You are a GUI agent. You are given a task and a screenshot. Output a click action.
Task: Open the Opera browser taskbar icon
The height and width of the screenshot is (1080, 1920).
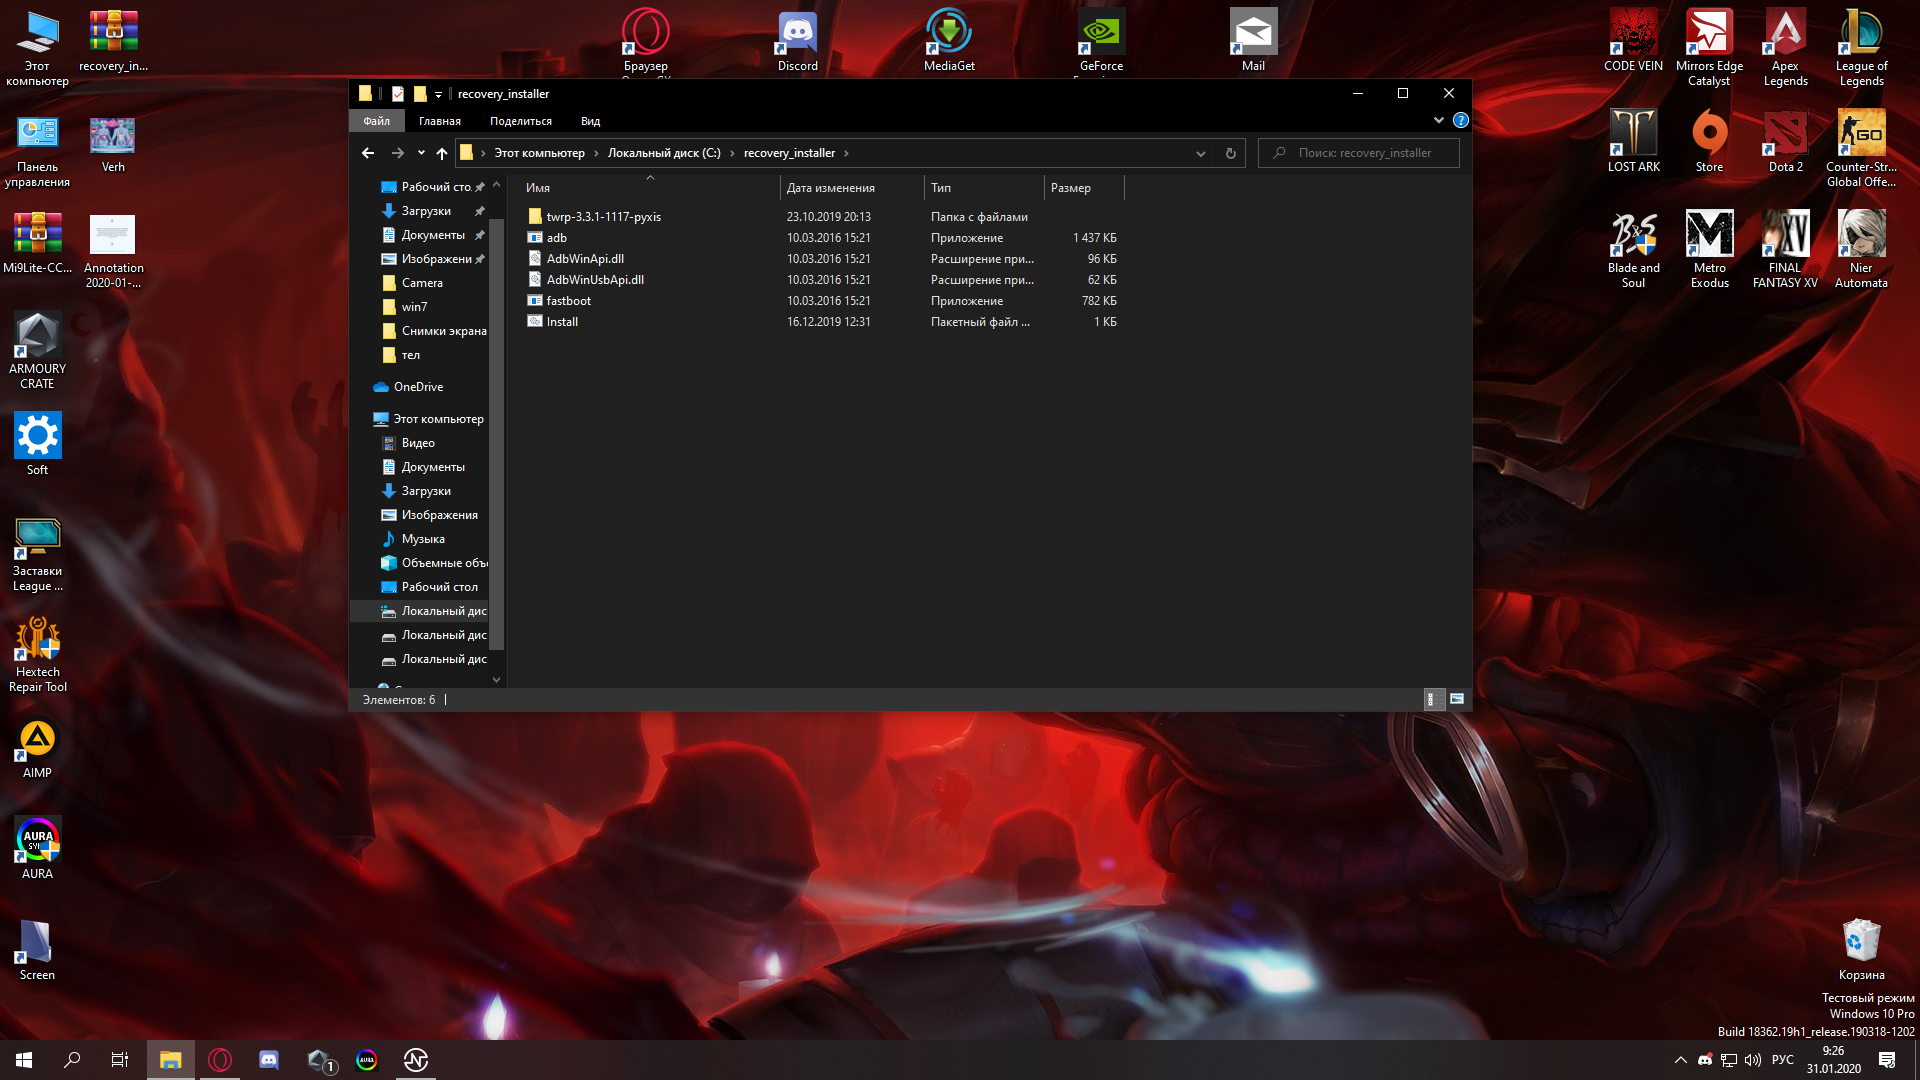point(220,1060)
